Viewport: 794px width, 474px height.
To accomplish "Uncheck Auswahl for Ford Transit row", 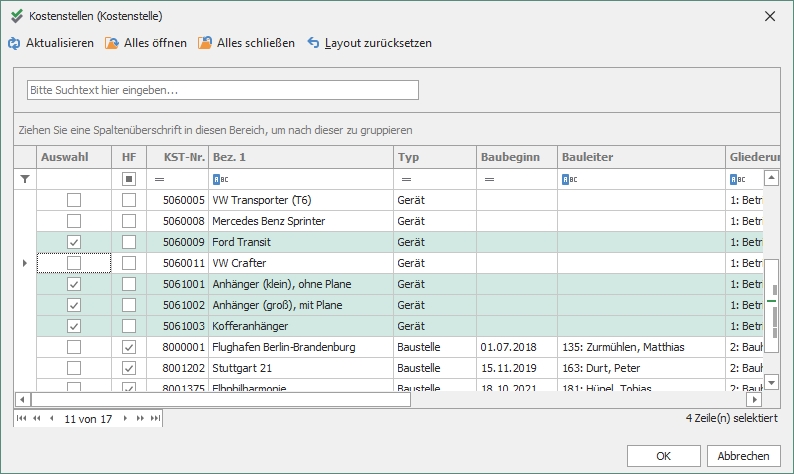I will tap(74, 243).
